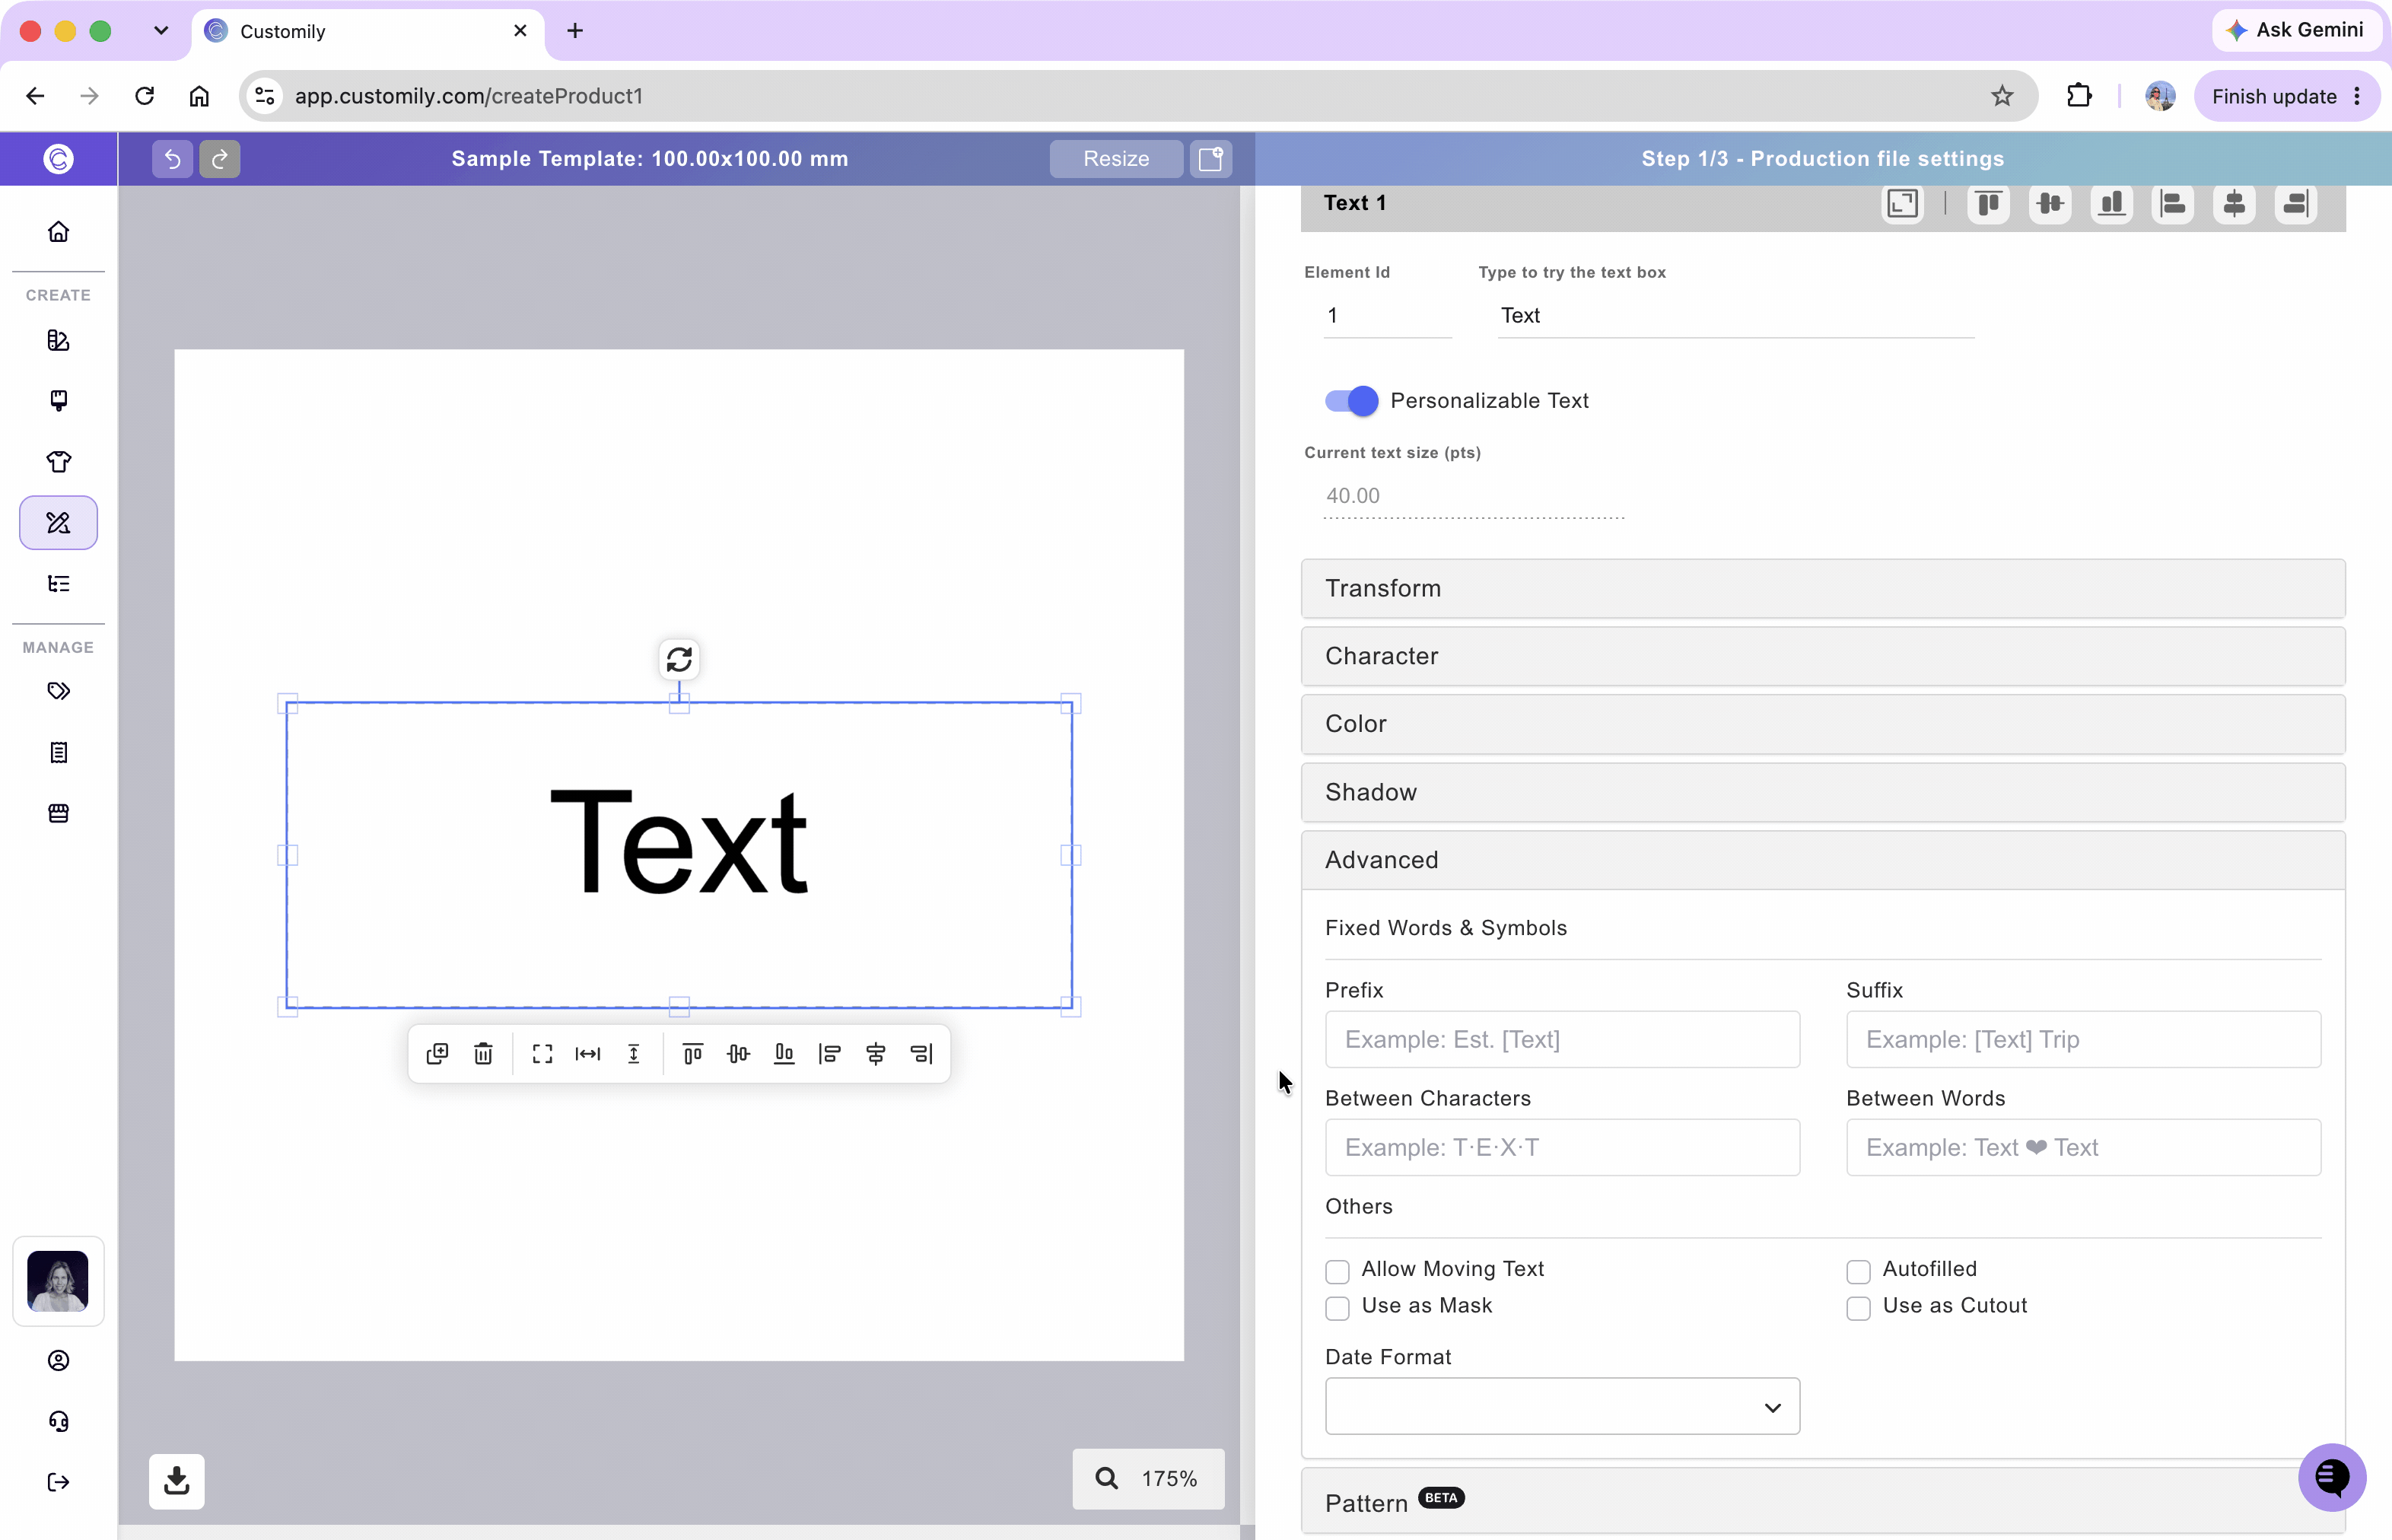
Task: Undo last action in template header
Action: (x=172, y=158)
